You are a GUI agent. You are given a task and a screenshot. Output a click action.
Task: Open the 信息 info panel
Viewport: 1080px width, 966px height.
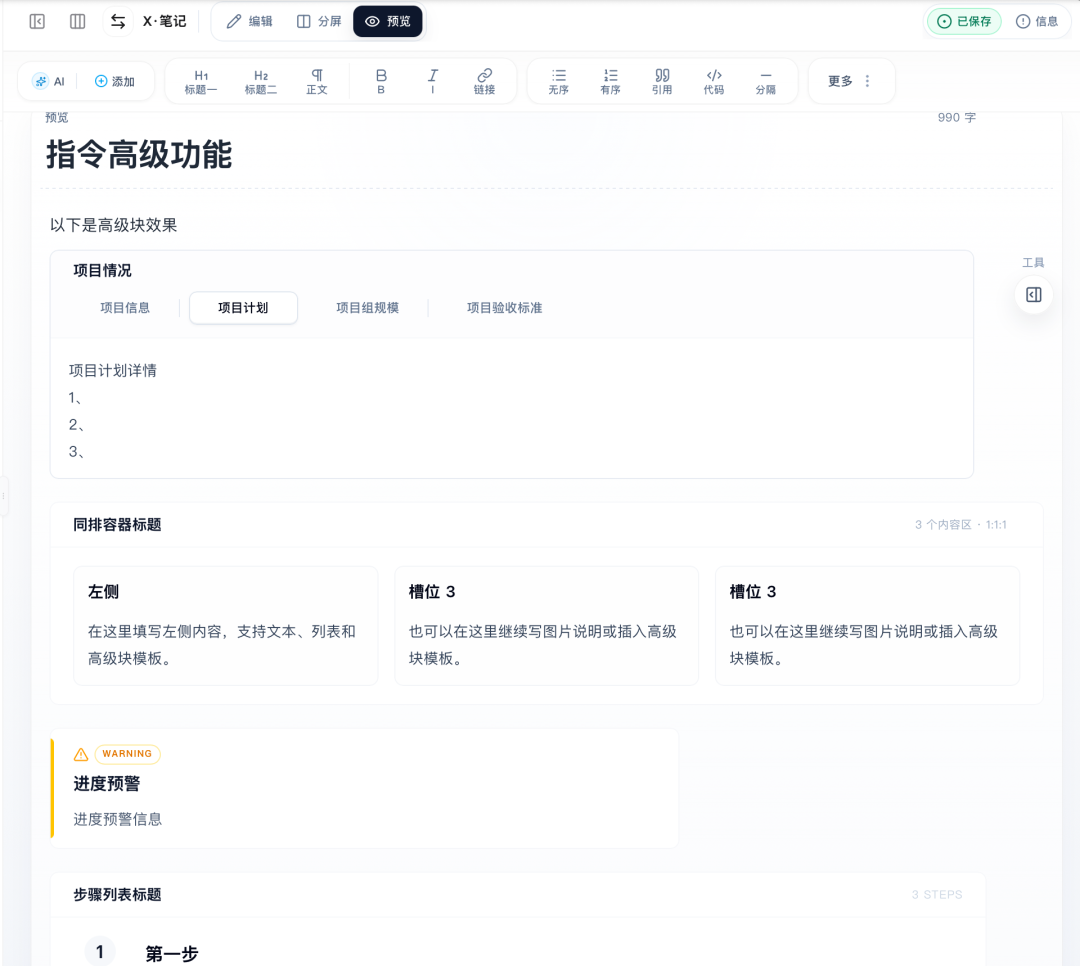pos(1037,21)
